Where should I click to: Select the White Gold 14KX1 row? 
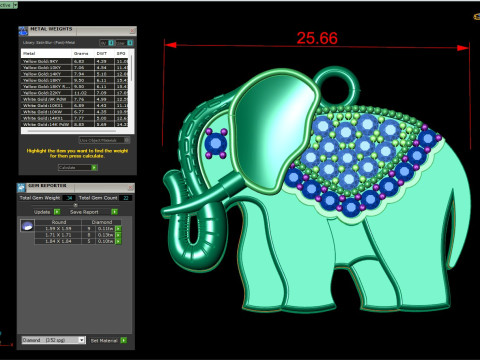pyautogui.click(x=75, y=118)
